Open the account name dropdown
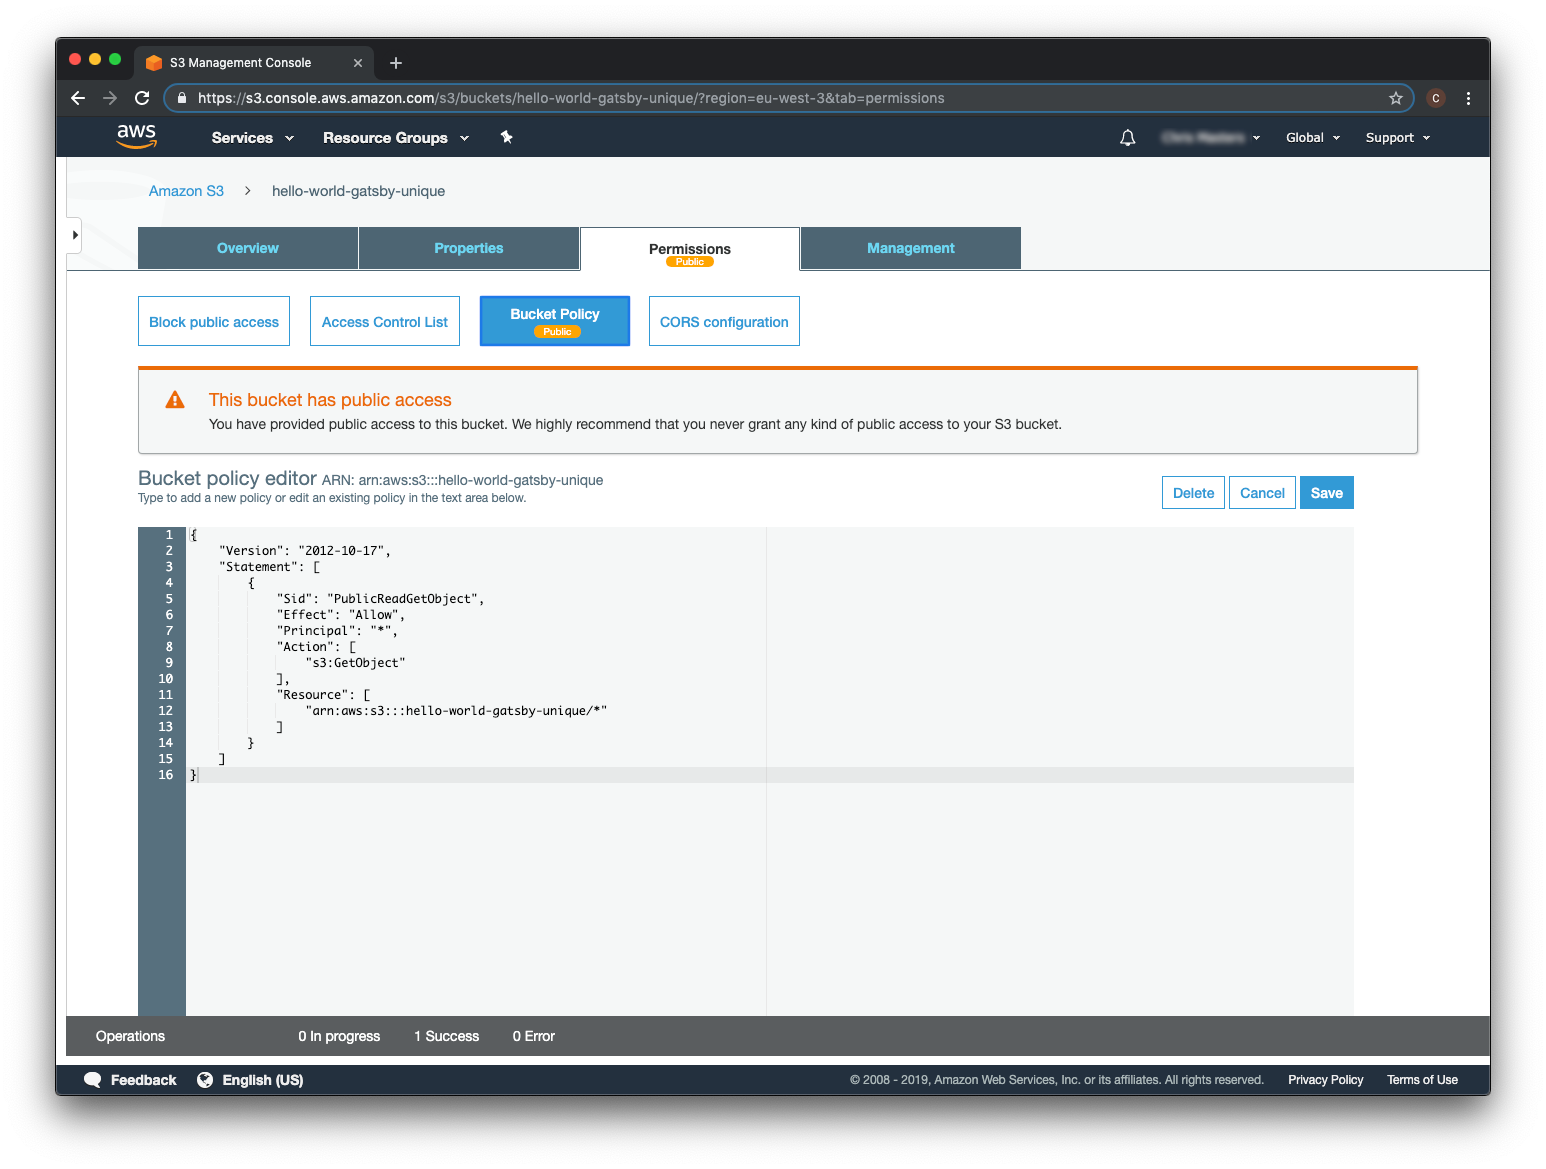Screen dimensions: 1546x1169 coord(1211,138)
